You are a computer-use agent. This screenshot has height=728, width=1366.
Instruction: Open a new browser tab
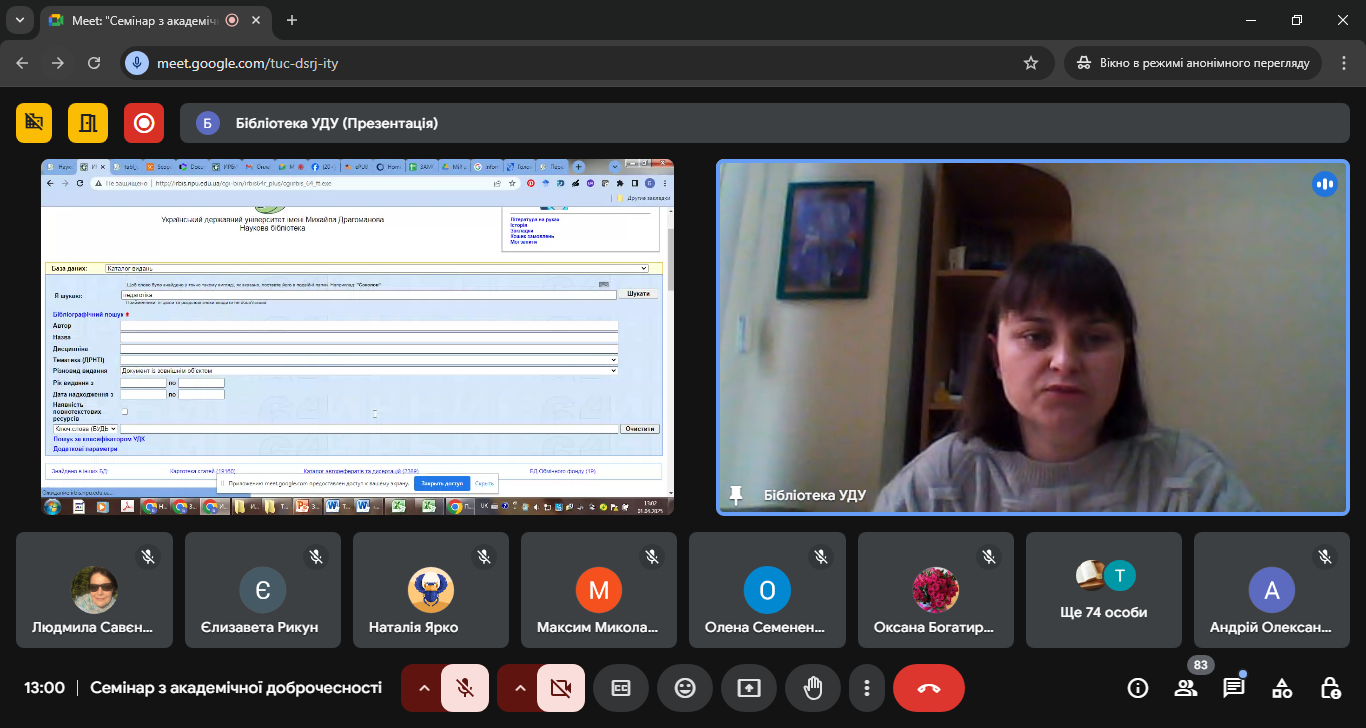[292, 20]
